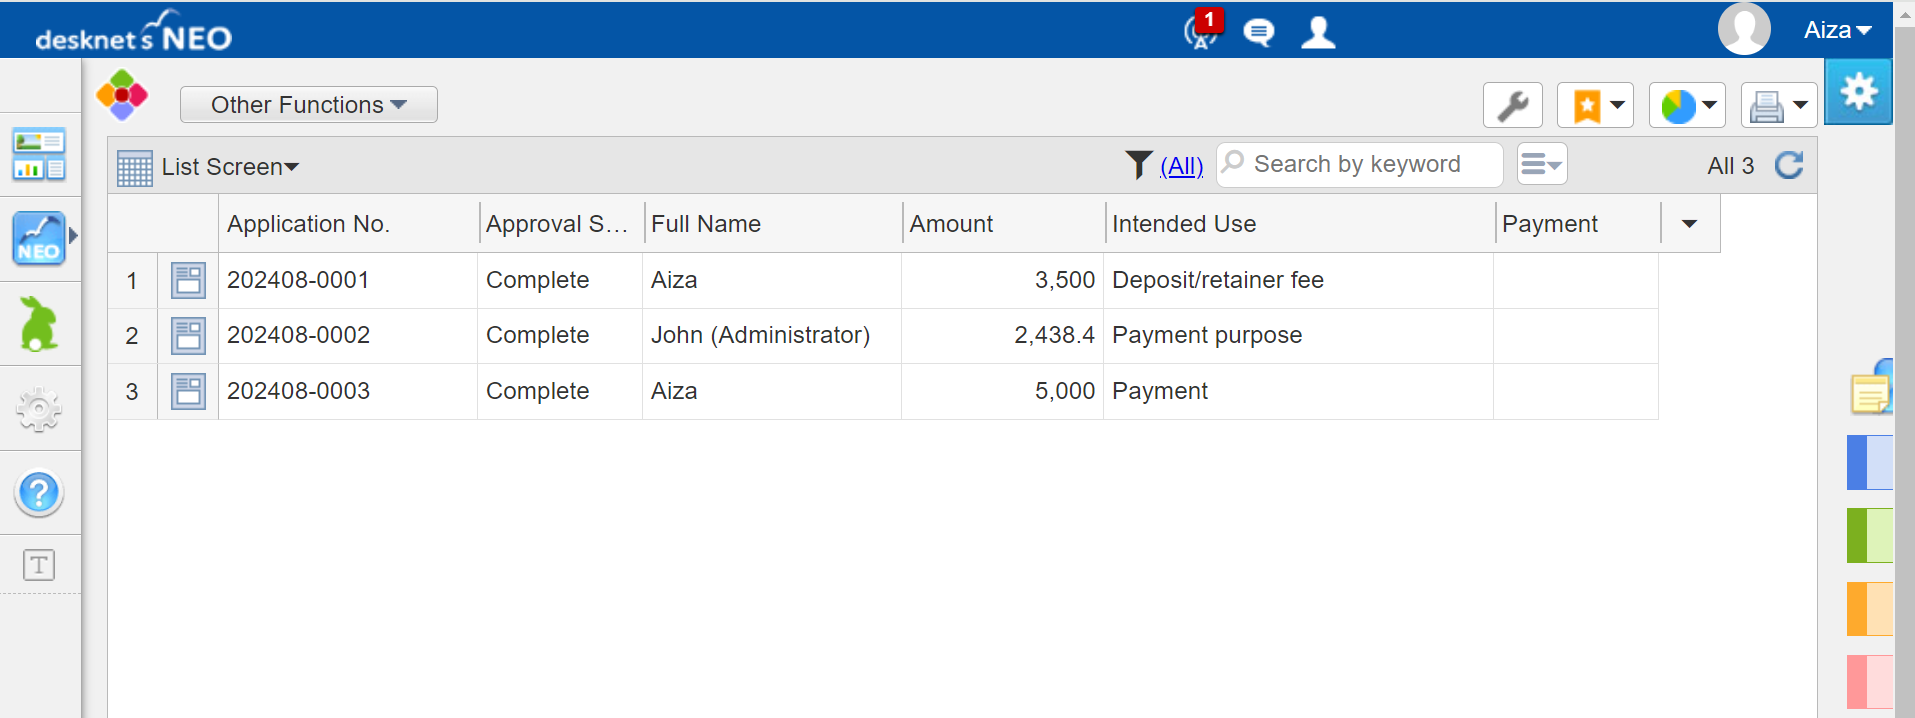Open sticky note icon on right edge
Image resolution: width=1915 pixels, height=718 pixels.
[1870, 390]
